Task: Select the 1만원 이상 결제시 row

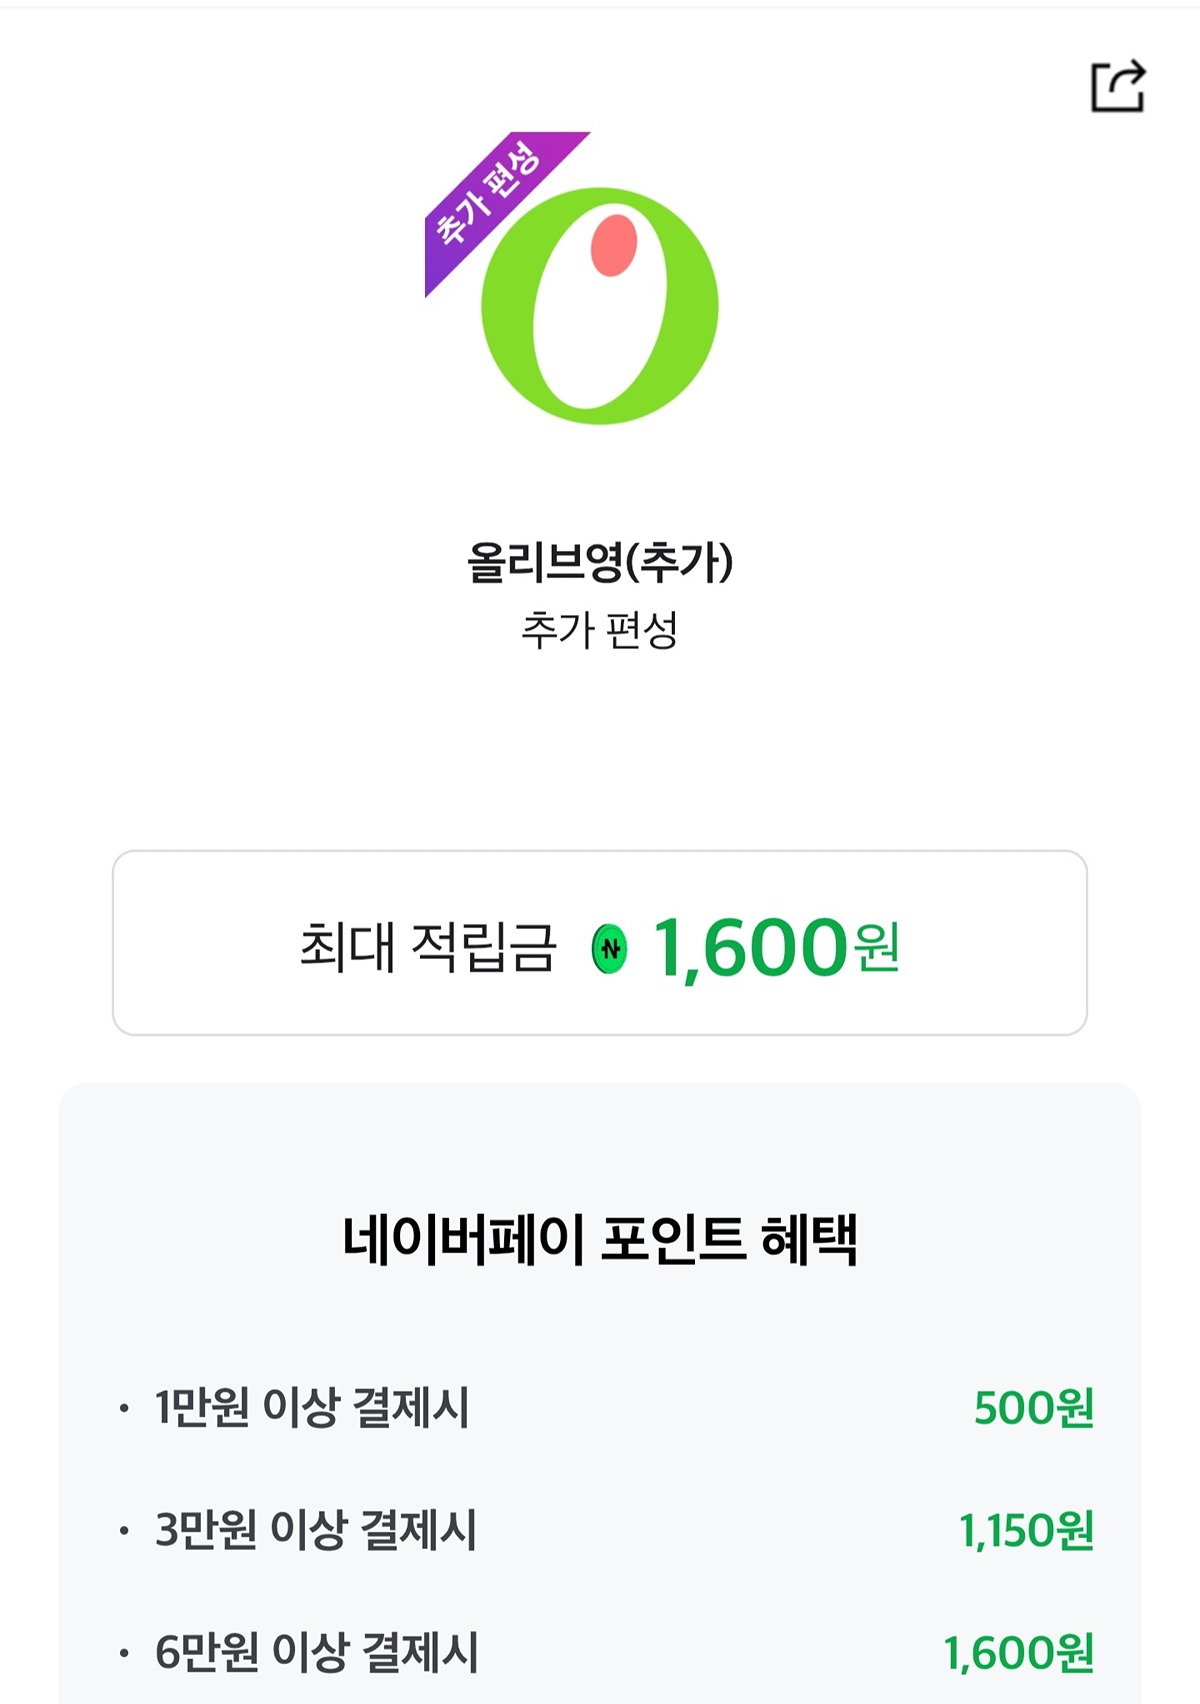Action: pyautogui.click(x=312, y=1408)
